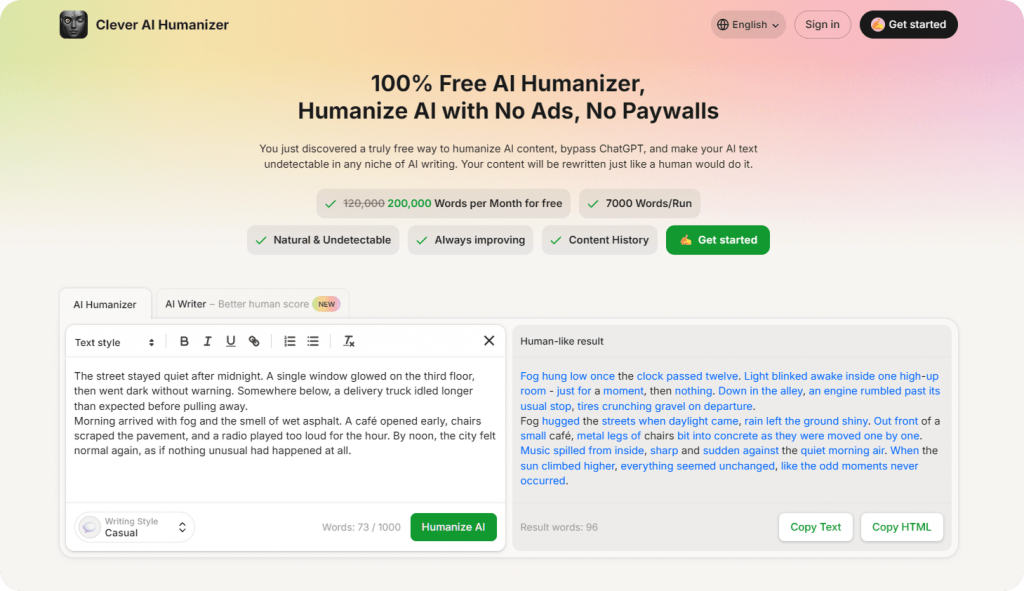Clear text formatting with the Tx icon
Image resolution: width=1024 pixels, height=591 pixels.
(349, 341)
